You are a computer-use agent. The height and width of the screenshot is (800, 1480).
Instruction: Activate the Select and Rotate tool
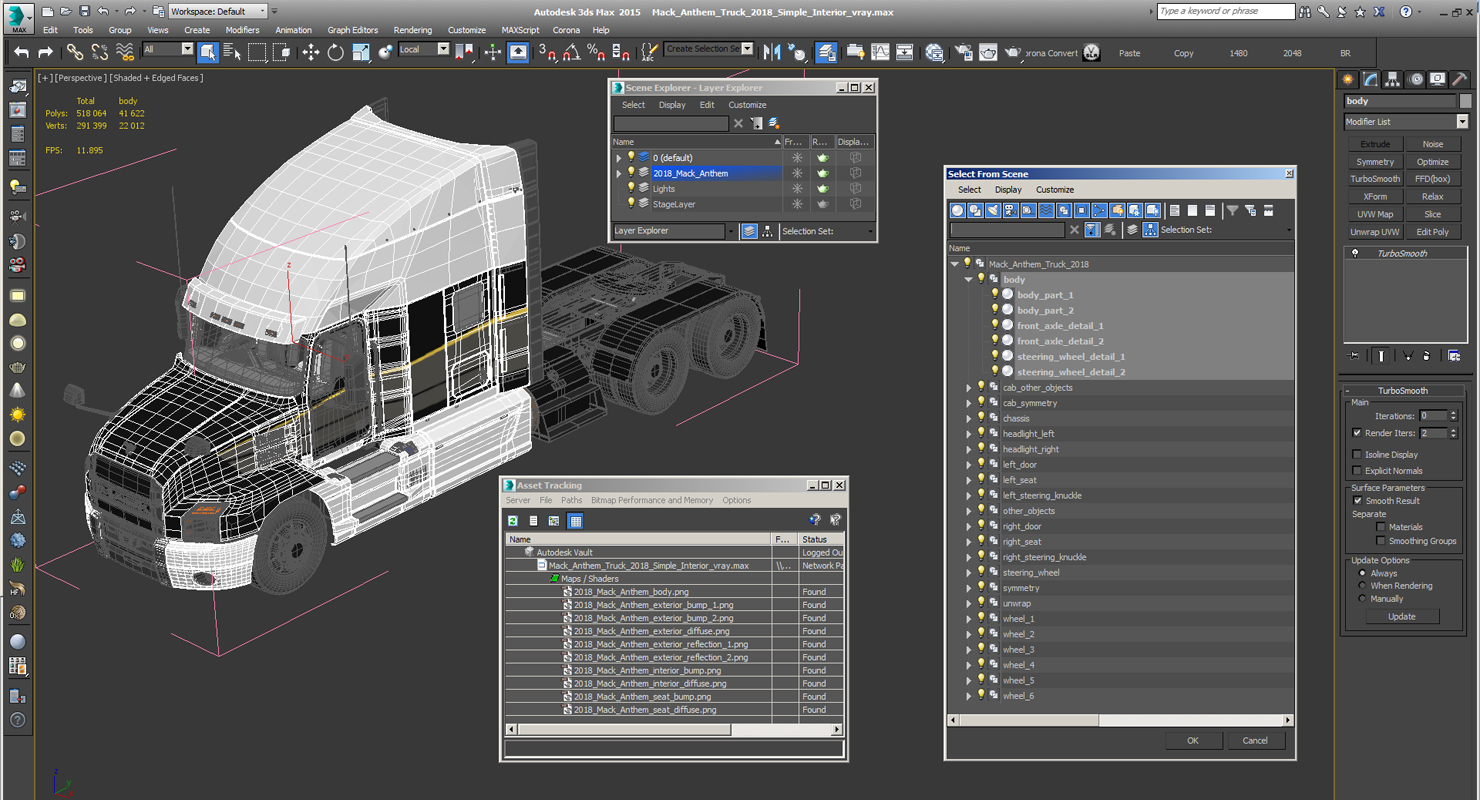point(336,53)
